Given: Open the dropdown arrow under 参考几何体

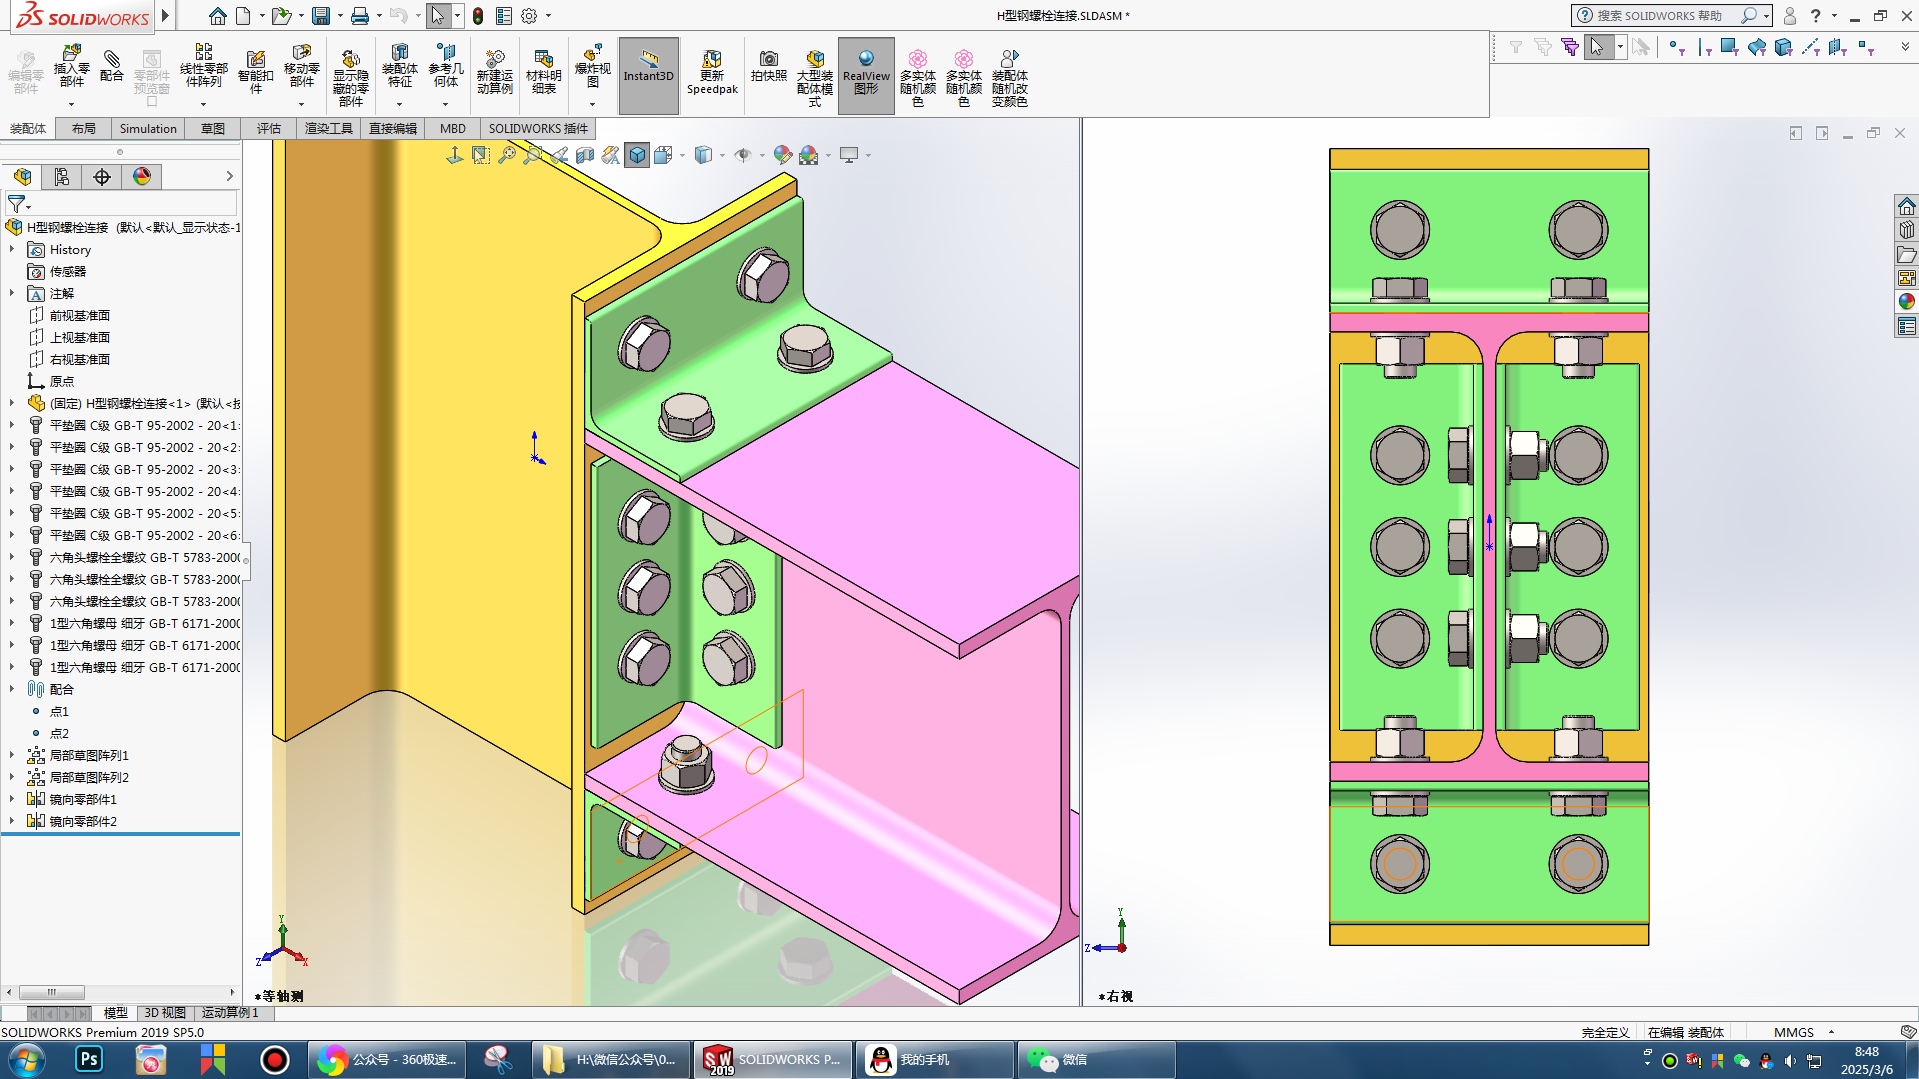Looking at the screenshot, I should point(446,104).
